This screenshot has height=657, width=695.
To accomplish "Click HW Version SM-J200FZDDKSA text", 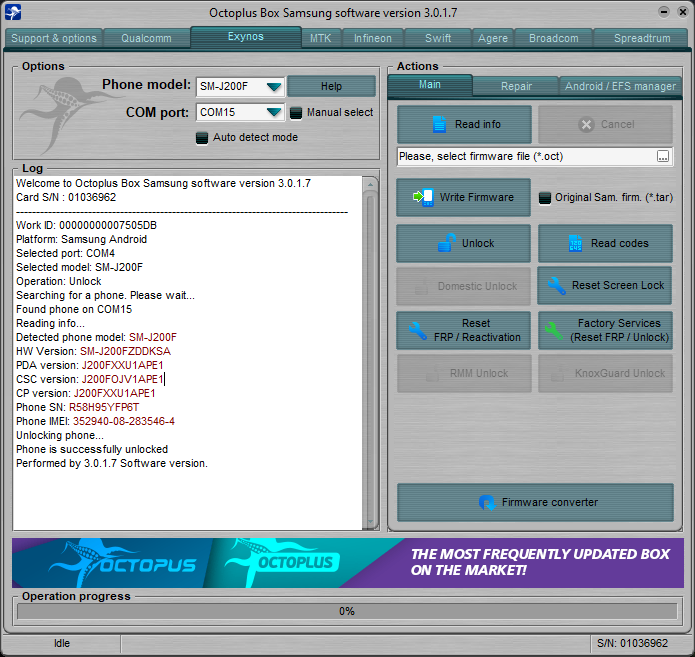I will click(x=125, y=351).
